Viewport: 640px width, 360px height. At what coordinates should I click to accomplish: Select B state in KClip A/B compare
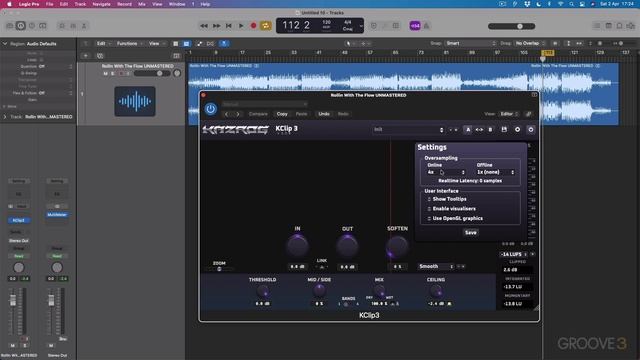[490, 129]
